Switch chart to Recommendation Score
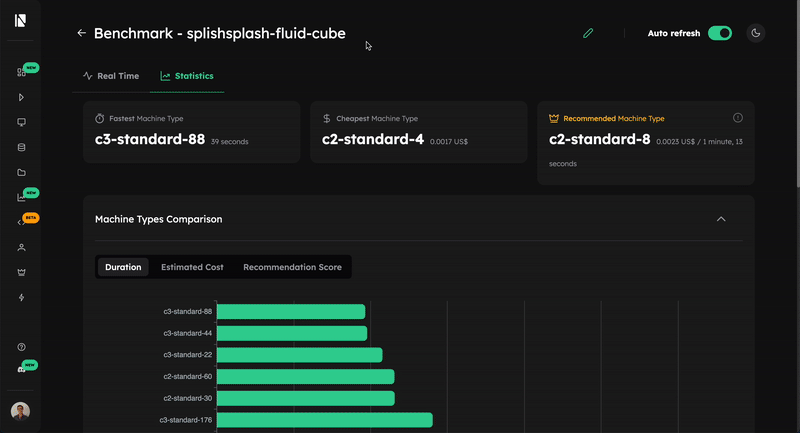 [292, 267]
